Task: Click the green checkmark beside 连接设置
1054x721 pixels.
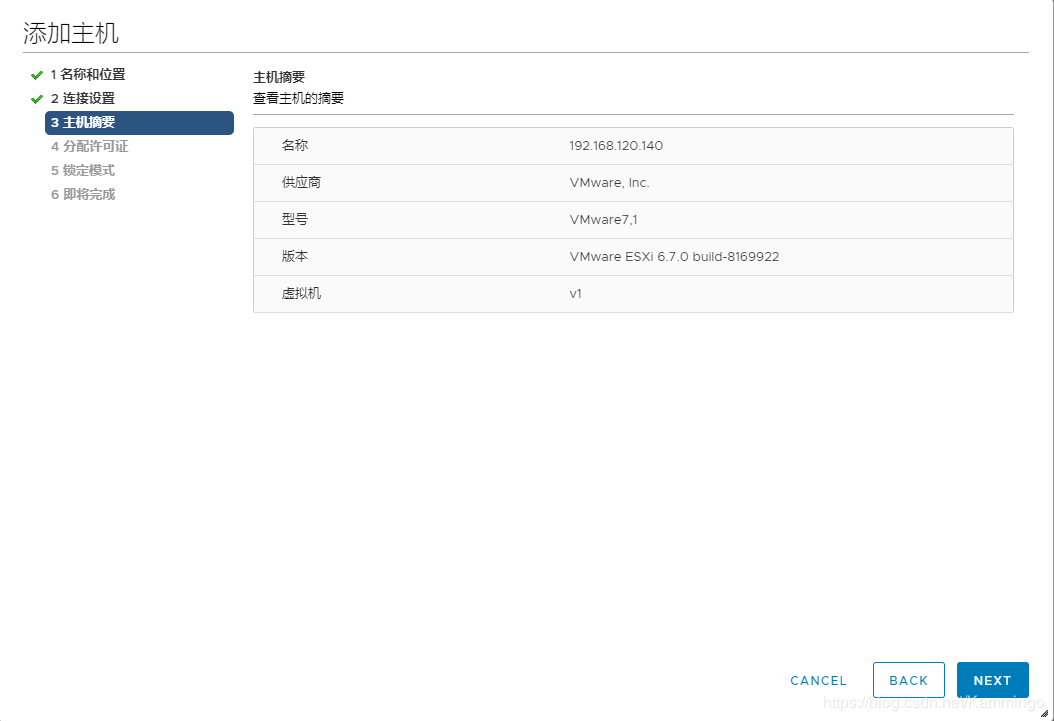Action: pos(38,98)
